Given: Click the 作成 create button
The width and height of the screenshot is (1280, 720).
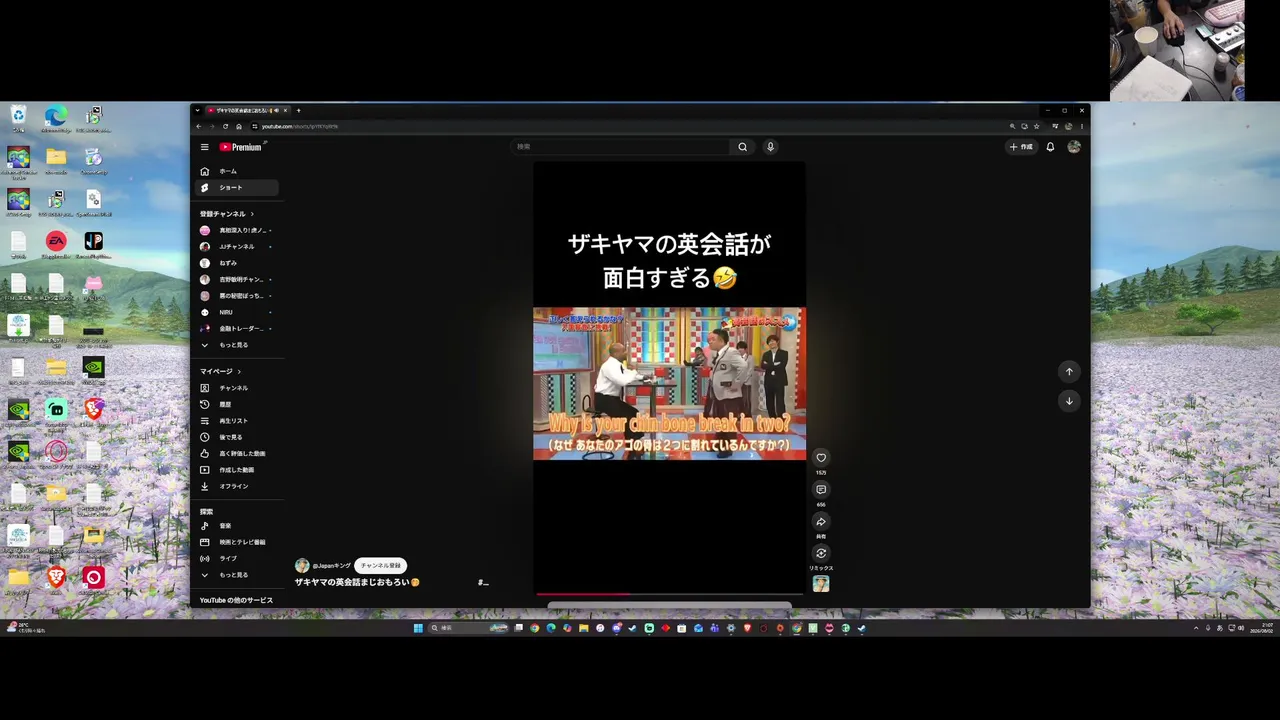Looking at the screenshot, I should pos(1021,147).
